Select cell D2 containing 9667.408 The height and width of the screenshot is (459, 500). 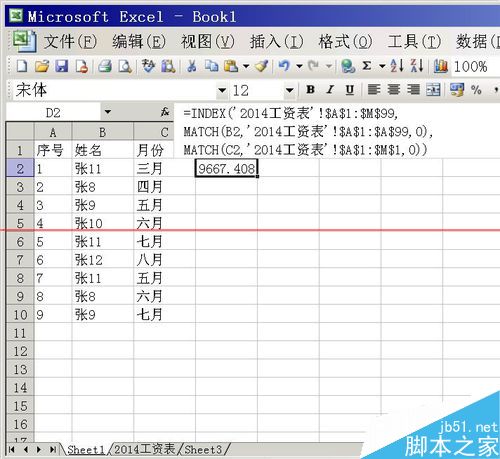[226, 168]
